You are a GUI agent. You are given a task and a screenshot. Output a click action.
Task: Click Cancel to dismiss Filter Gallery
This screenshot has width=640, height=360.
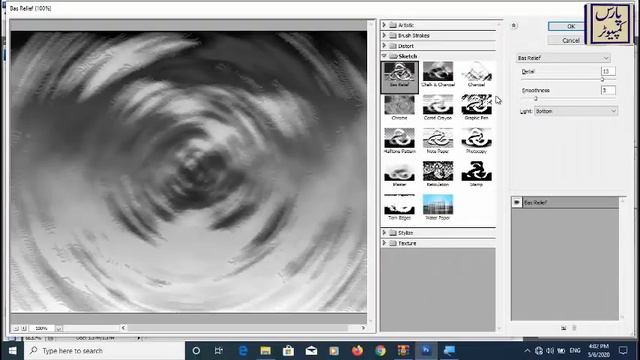tap(570, 40)
